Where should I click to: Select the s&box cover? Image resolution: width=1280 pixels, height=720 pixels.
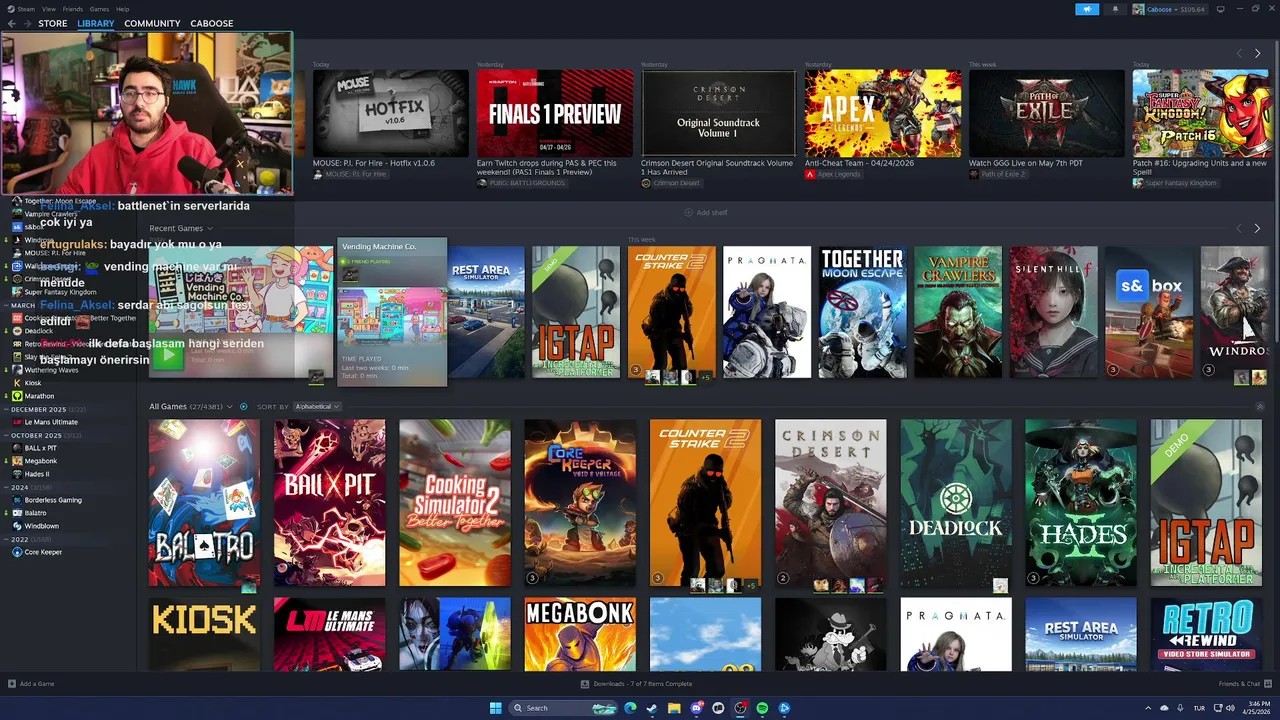(1149, 312)
